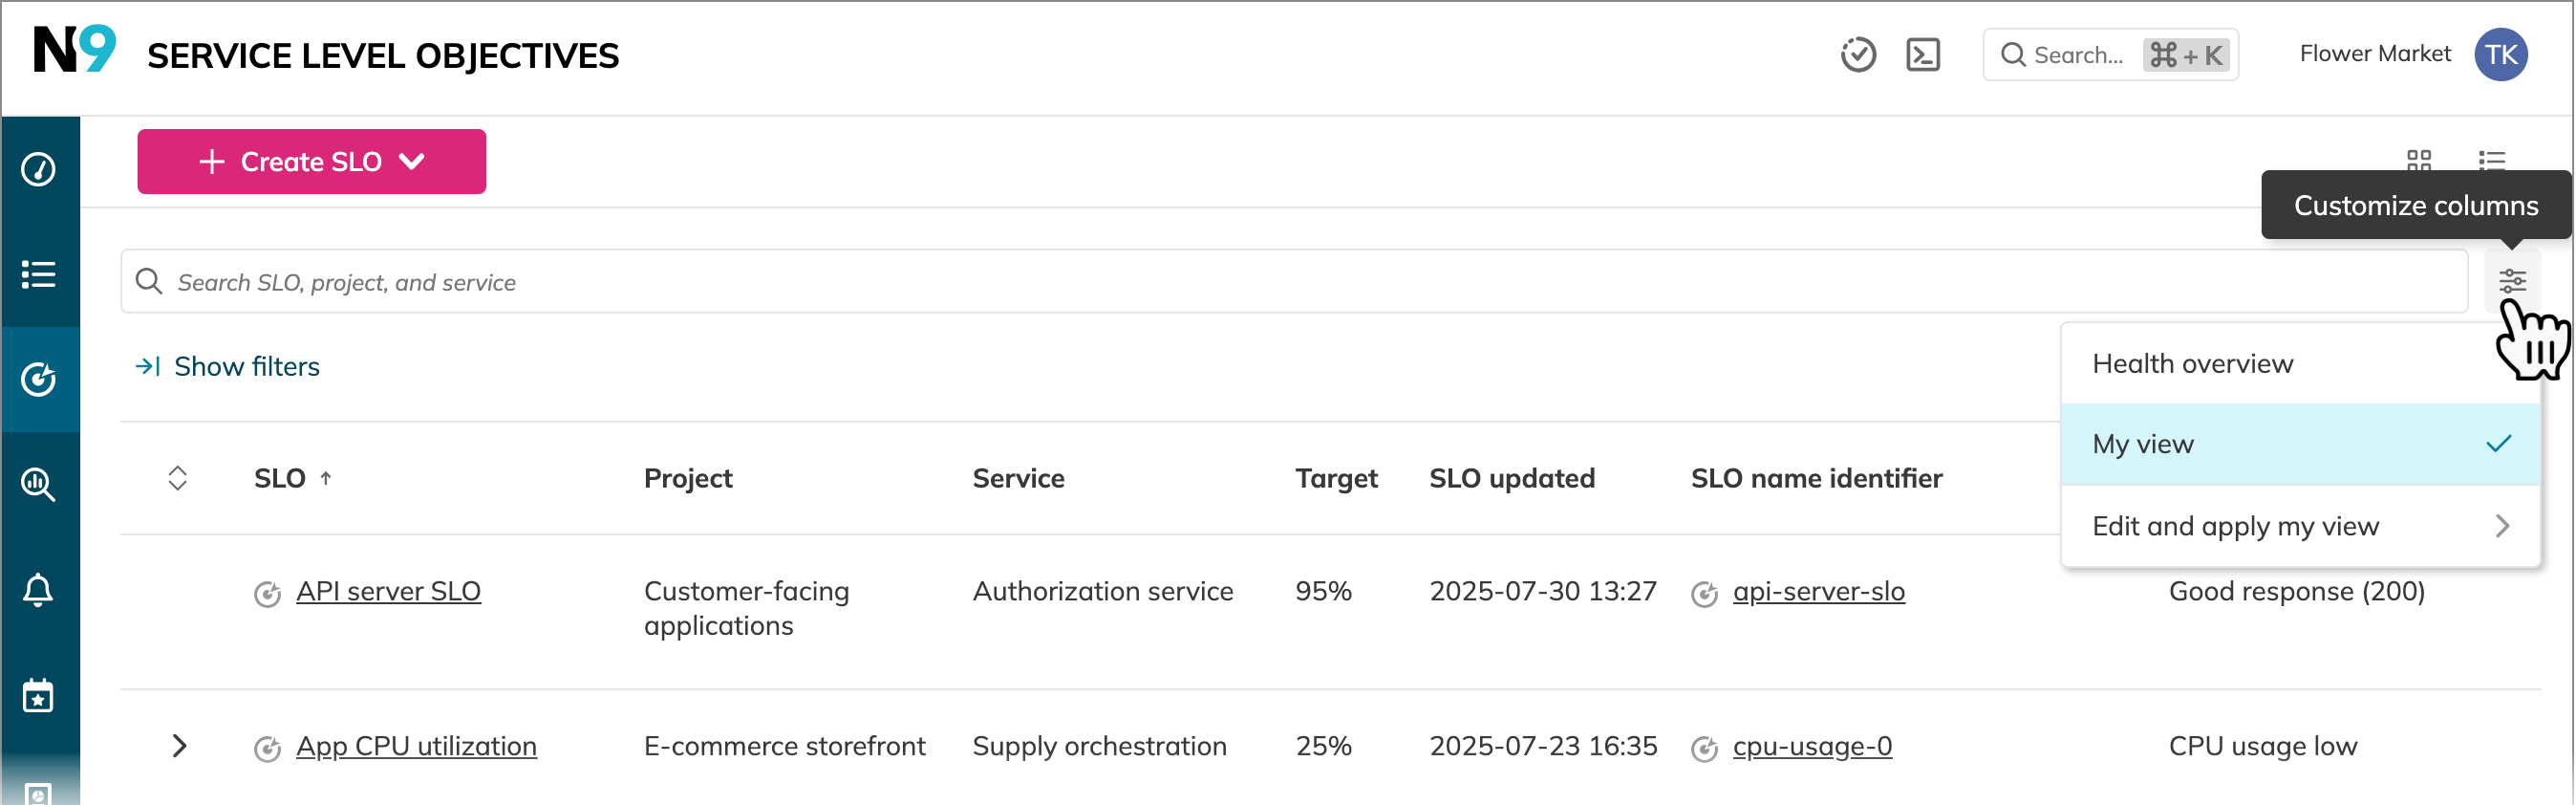
Task: Open the list view sidebar icon
Action: 39,274
